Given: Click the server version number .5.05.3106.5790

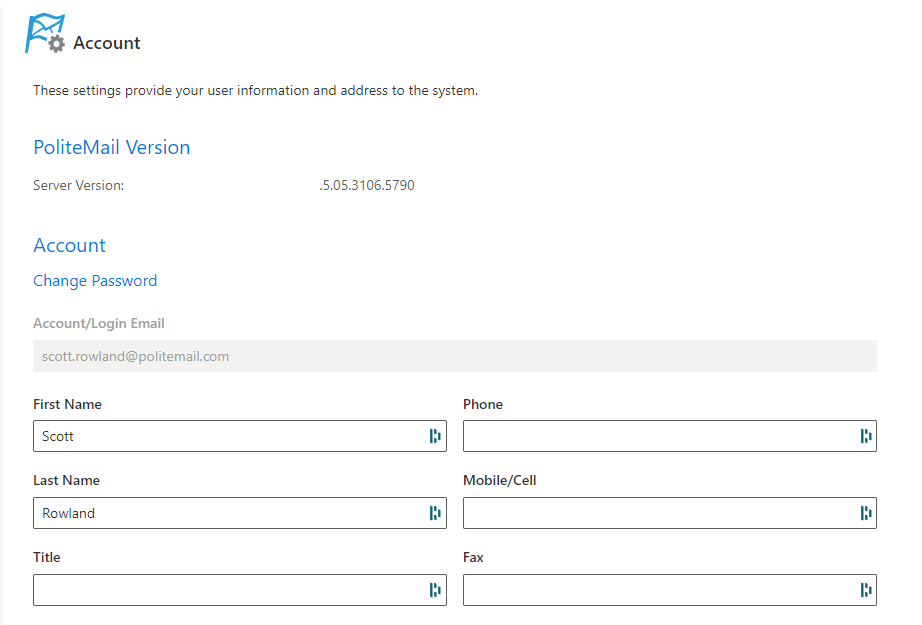Looking at the screenshot, I should coord(366,185).
